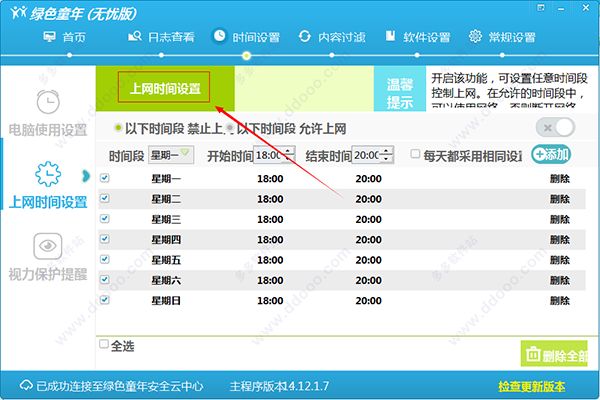Delete the 星期二 time entry

pyautogui.click(x=560, y=199)
